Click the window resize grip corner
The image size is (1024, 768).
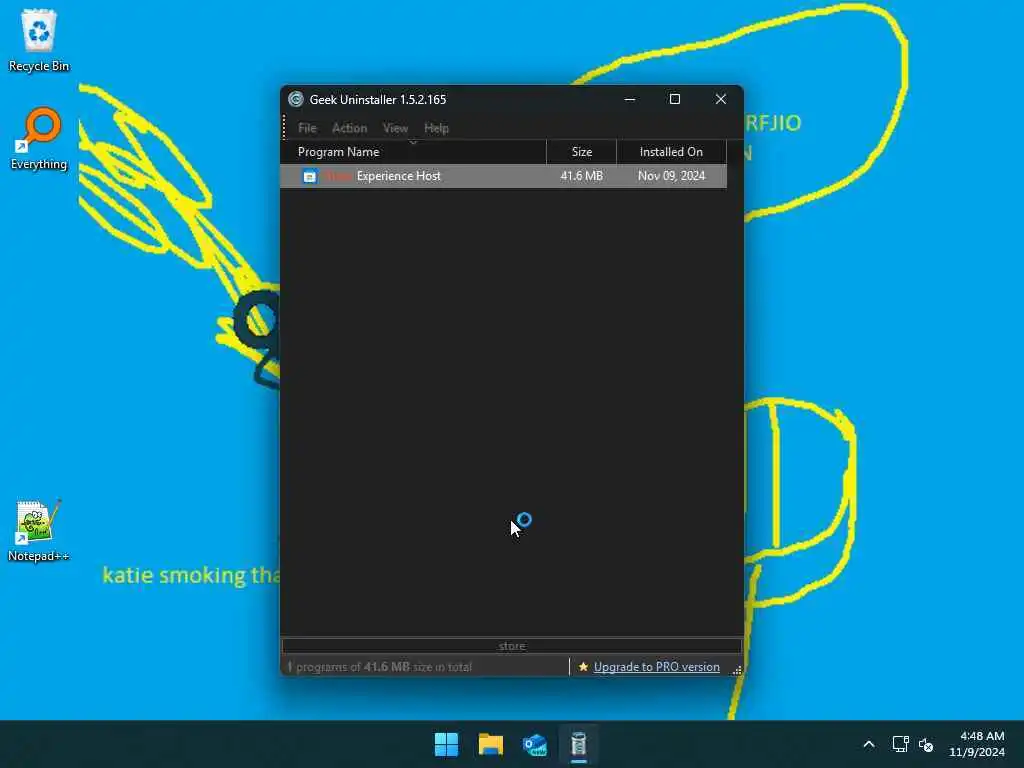point(737,670)
